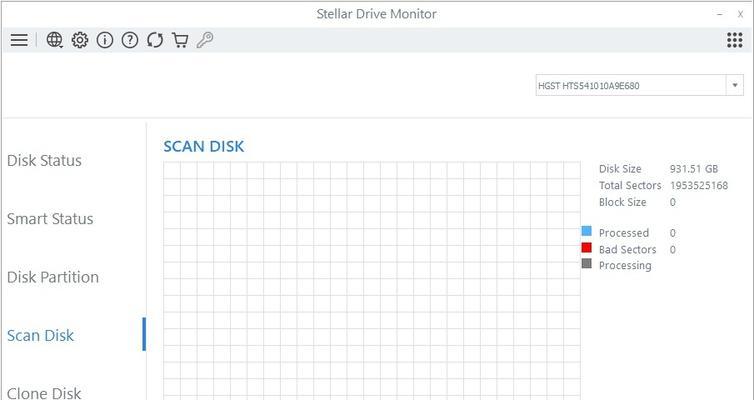Open the apps grid icon
This screenshot has height=400, width=754.
tap(735, 40)
